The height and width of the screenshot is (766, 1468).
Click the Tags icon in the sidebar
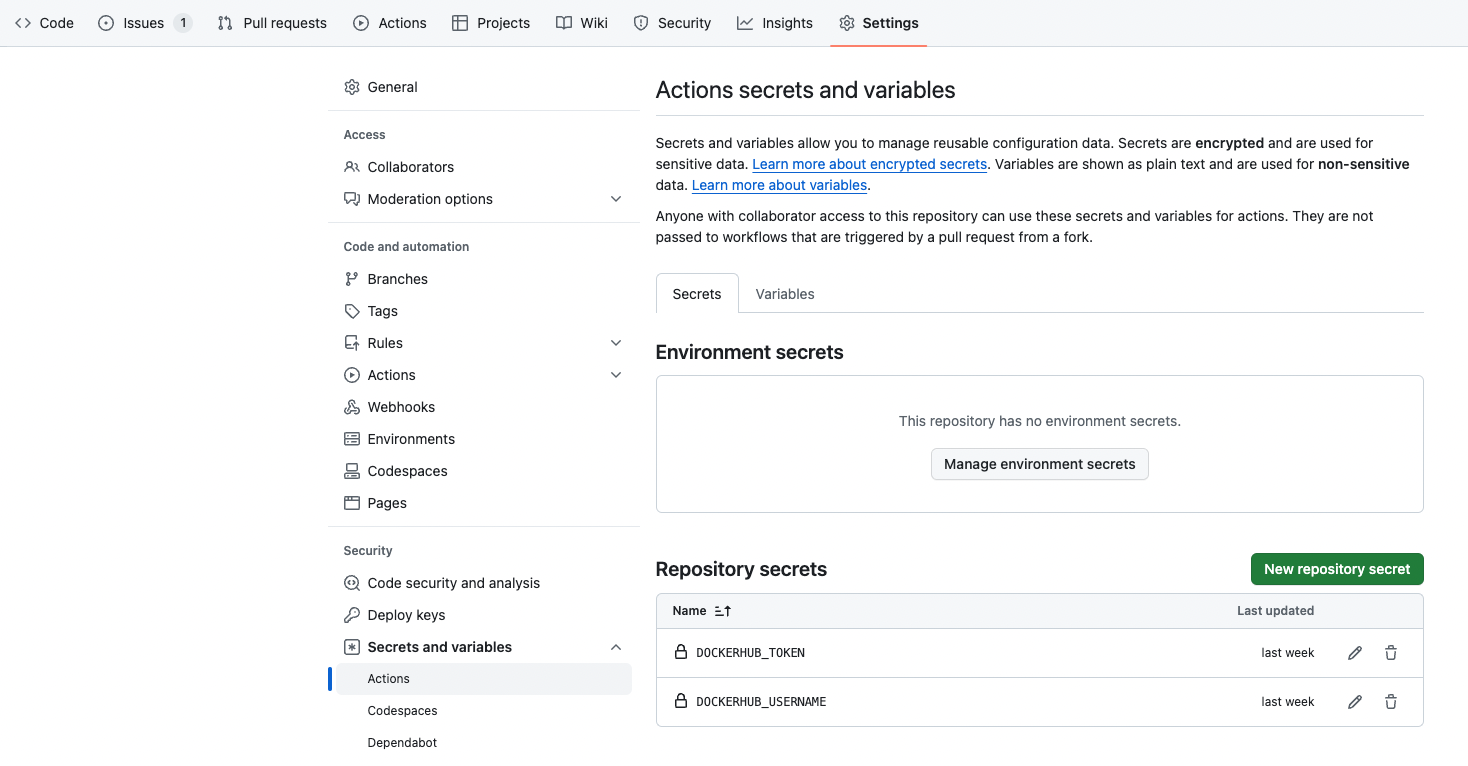click(x=352, y=311)
